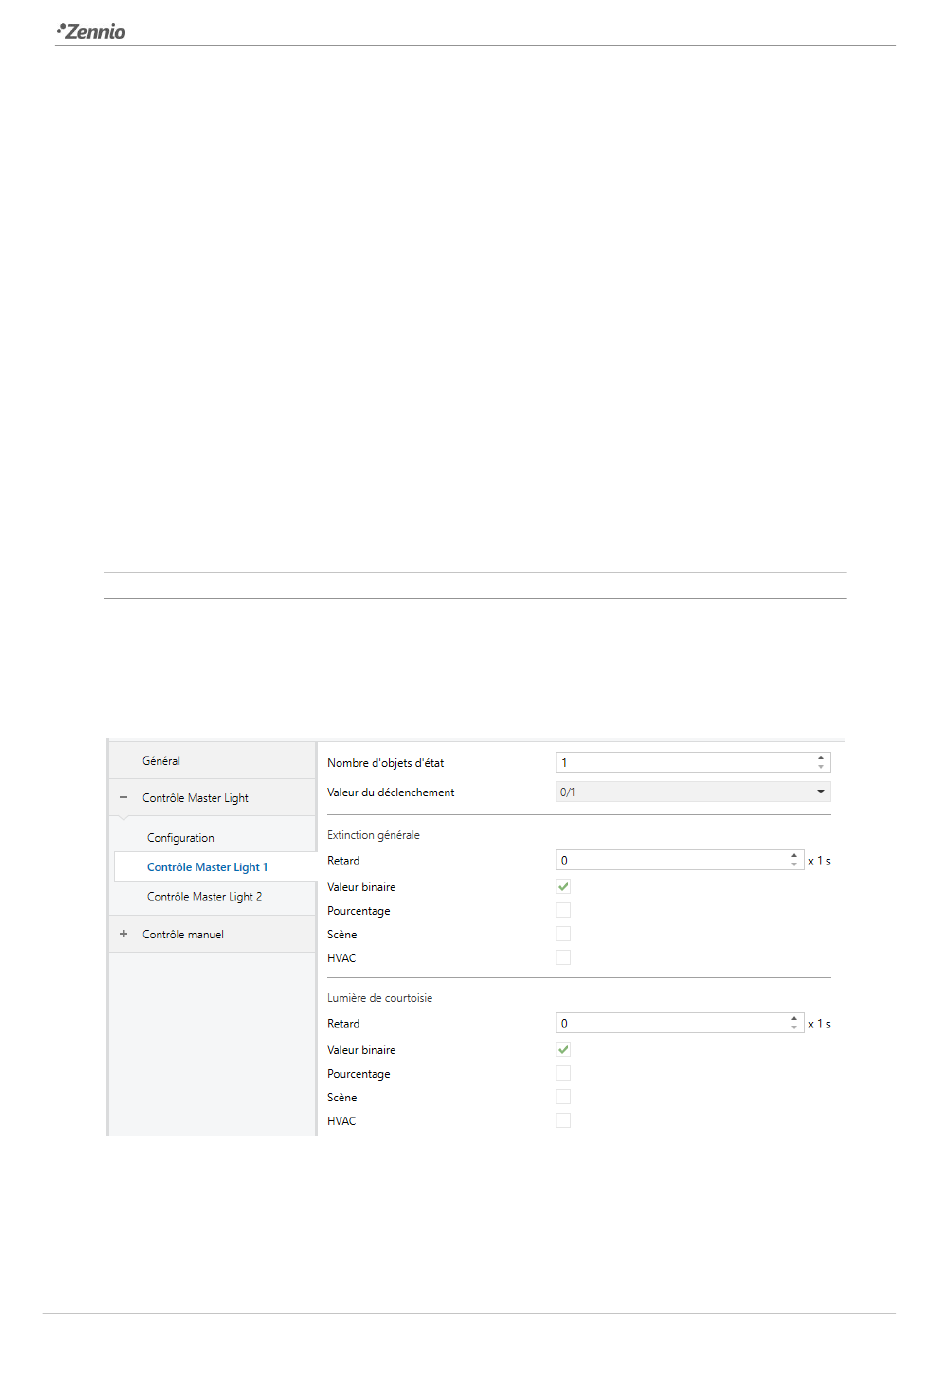
Task: Decrease Nombre d'objets d'état value
Action: 821,767
